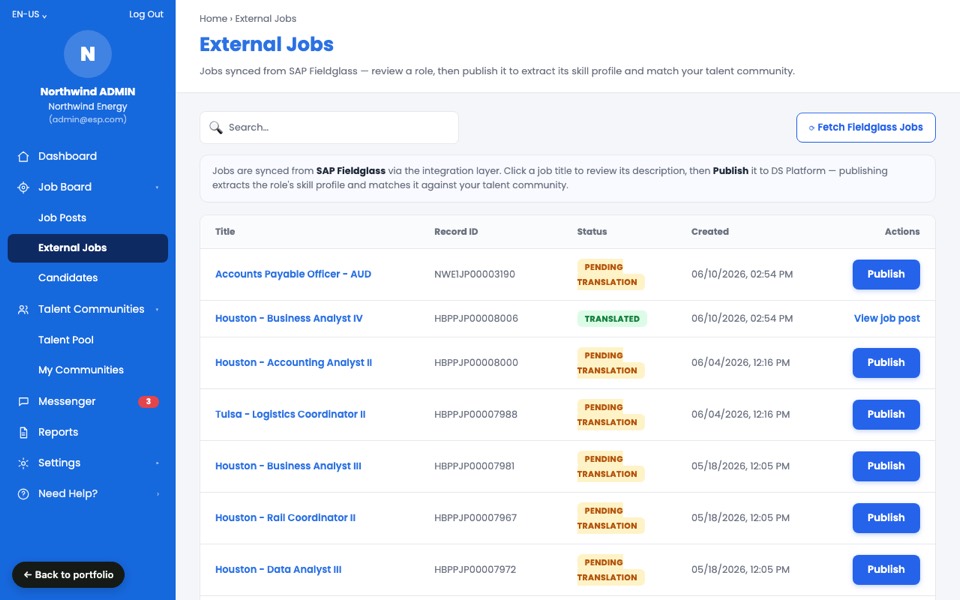Click record ID HBPPJP00007981
The width and height of the screenshot is (960, 600).
[474, 466]
